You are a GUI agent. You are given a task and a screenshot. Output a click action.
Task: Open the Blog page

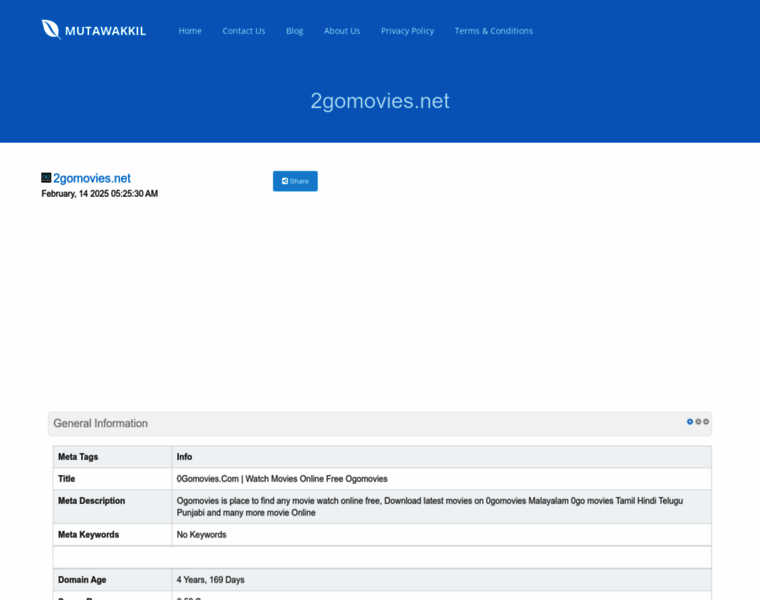(x=295, y=31)
